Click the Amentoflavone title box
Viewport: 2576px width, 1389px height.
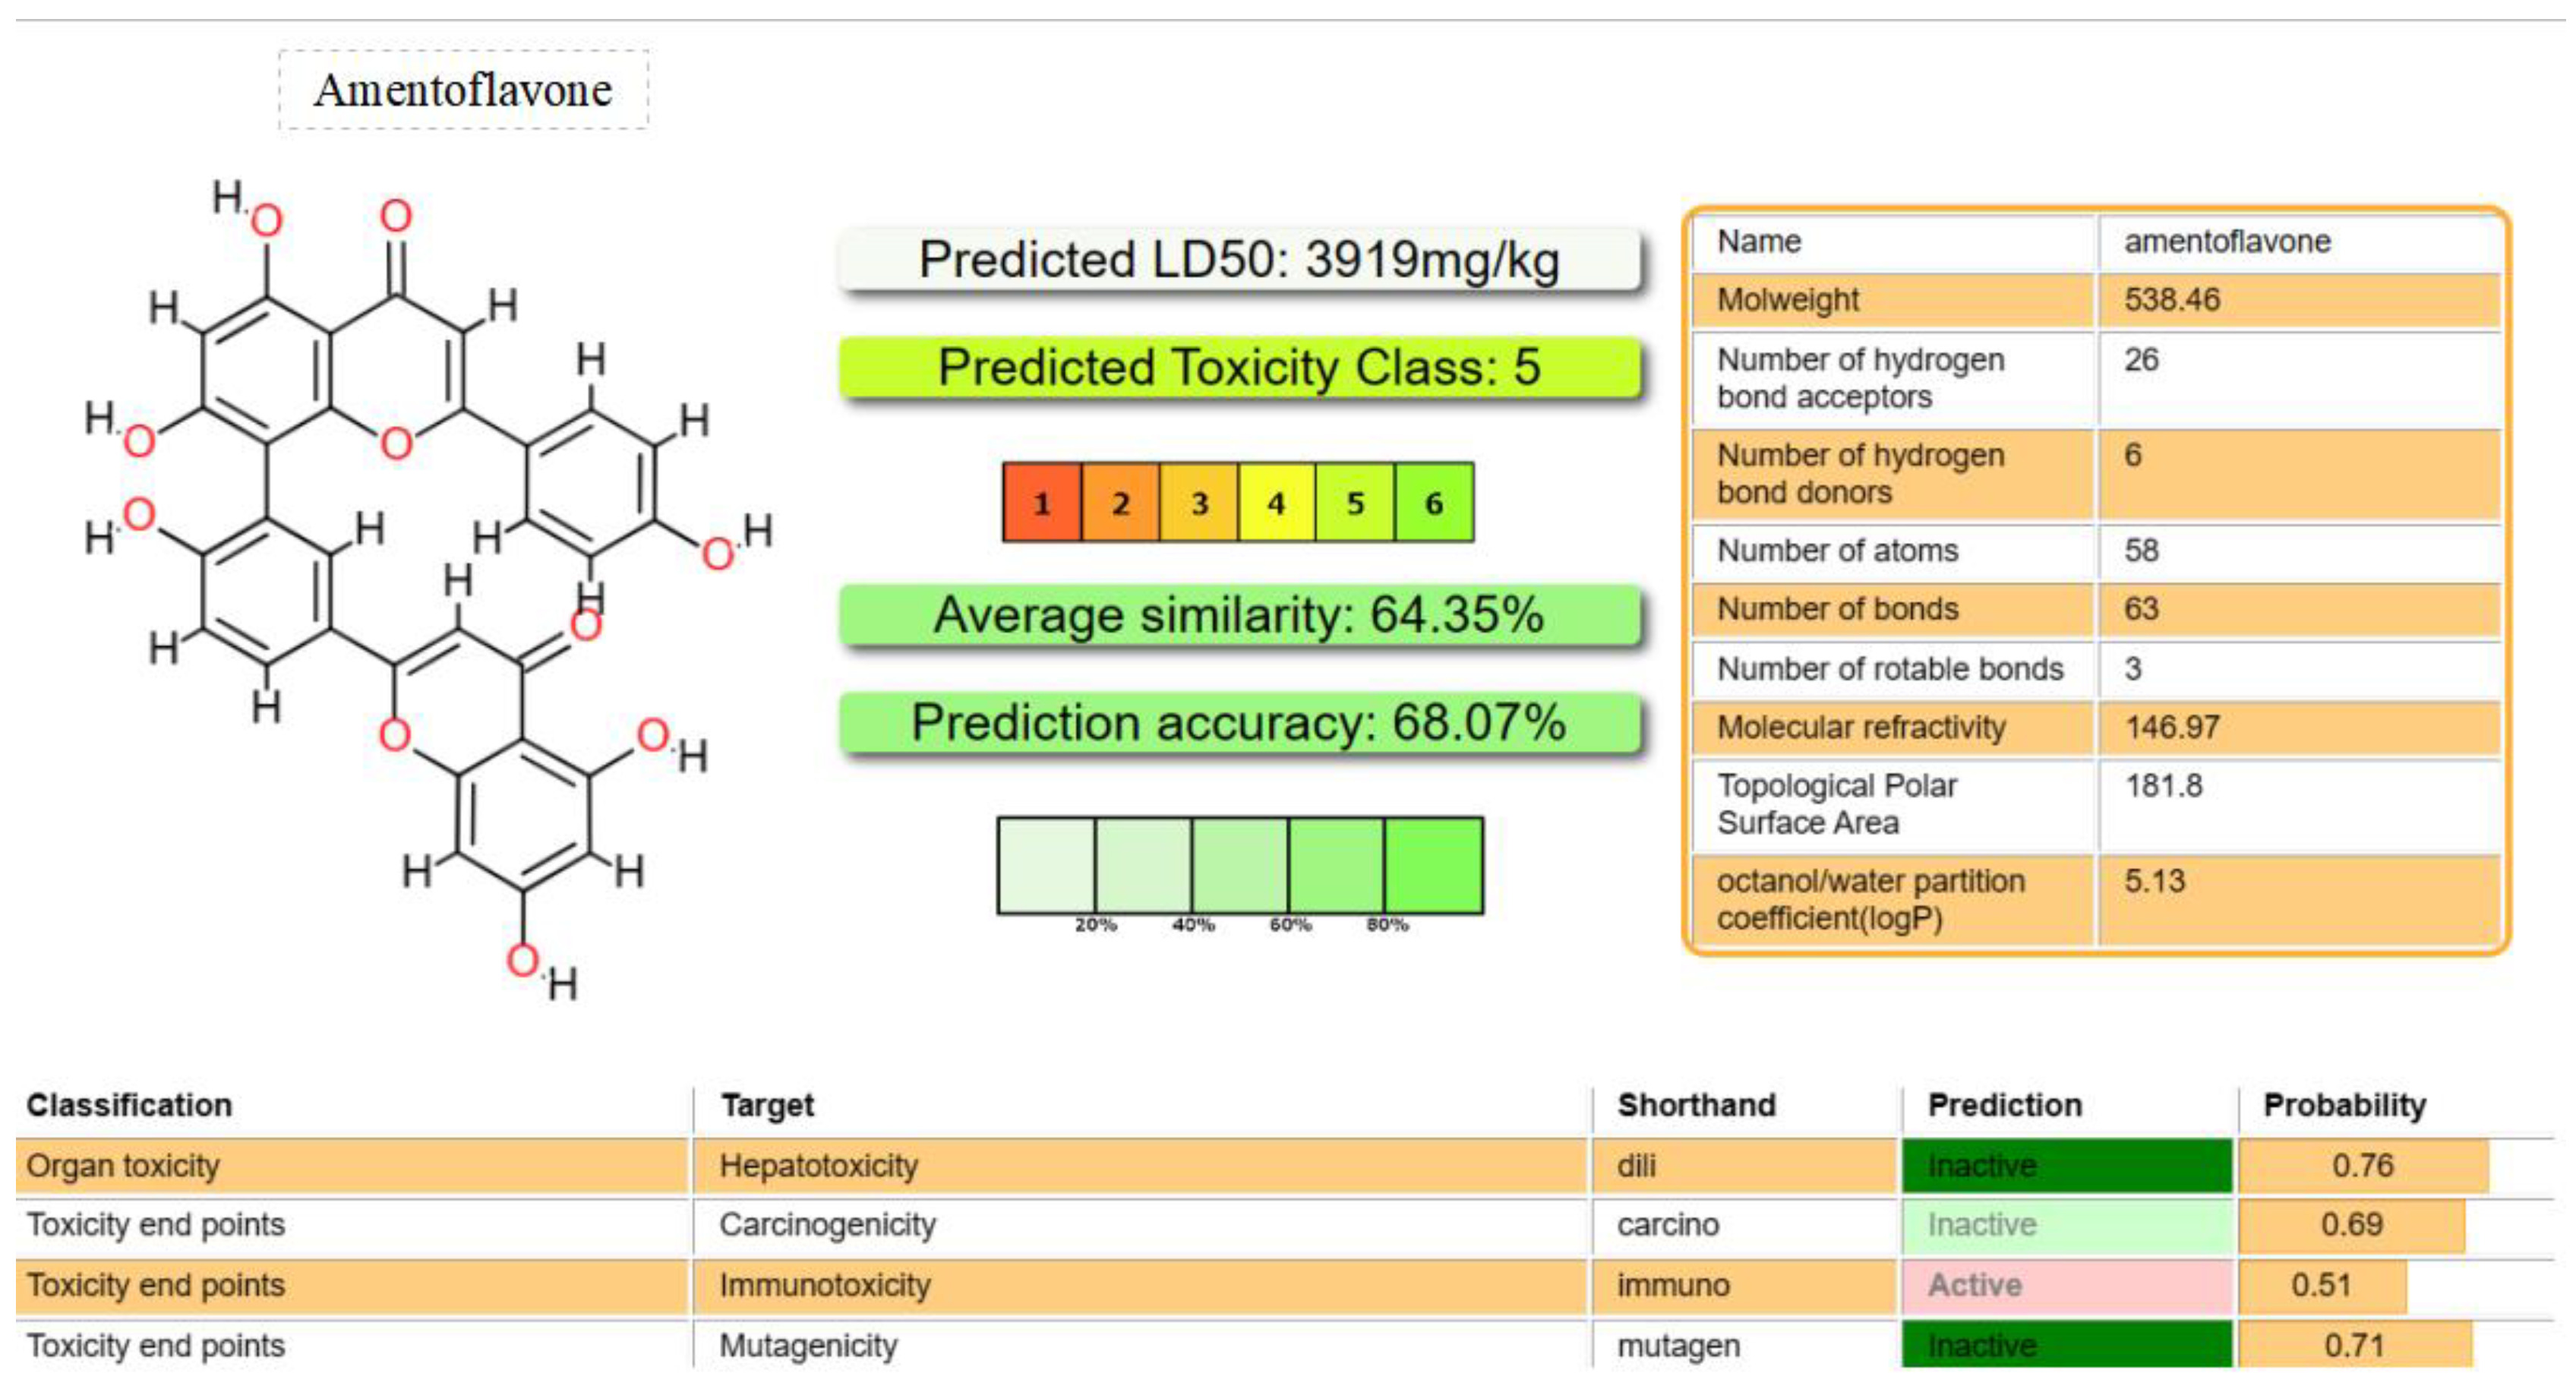[463, 90]
